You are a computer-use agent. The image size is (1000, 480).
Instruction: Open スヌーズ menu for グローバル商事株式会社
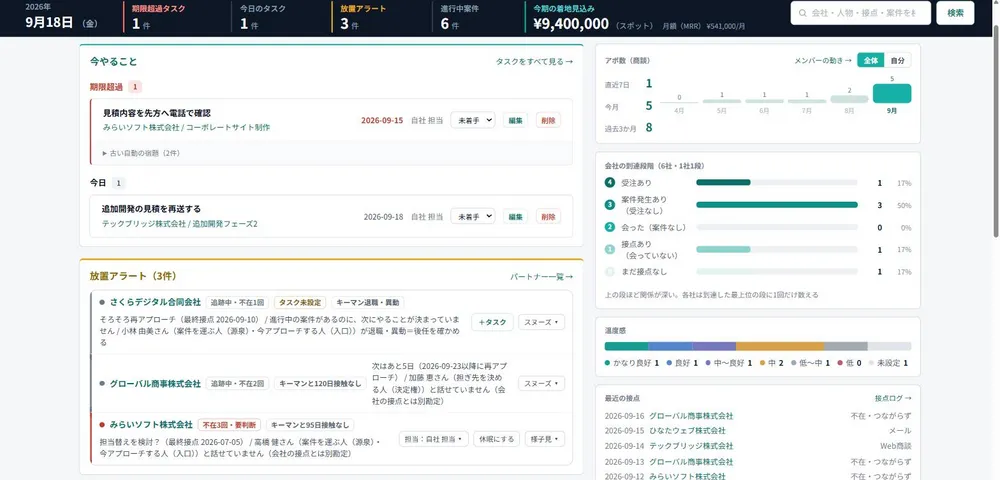click(541, 384)
